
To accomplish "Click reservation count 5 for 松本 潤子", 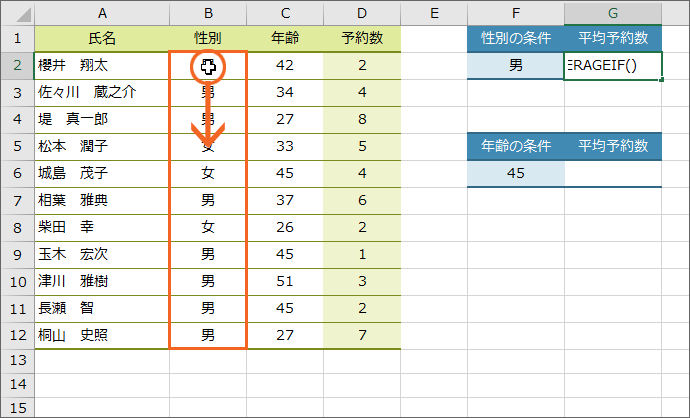I will click(x=362, y=147).
